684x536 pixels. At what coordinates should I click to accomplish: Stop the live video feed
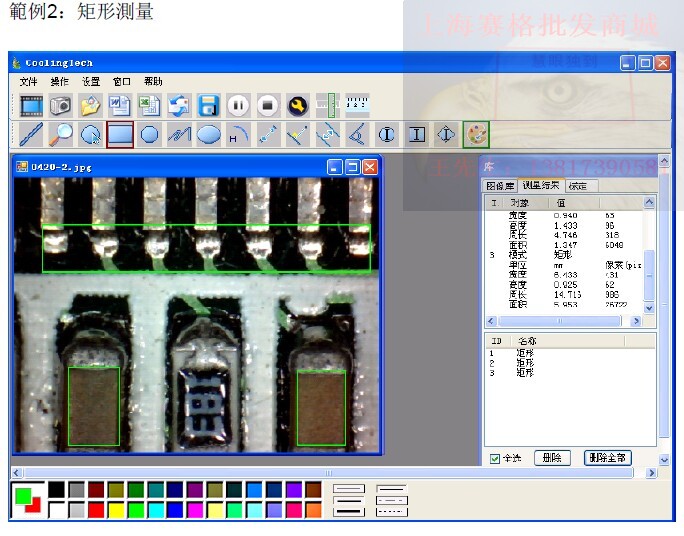[267, 106]
